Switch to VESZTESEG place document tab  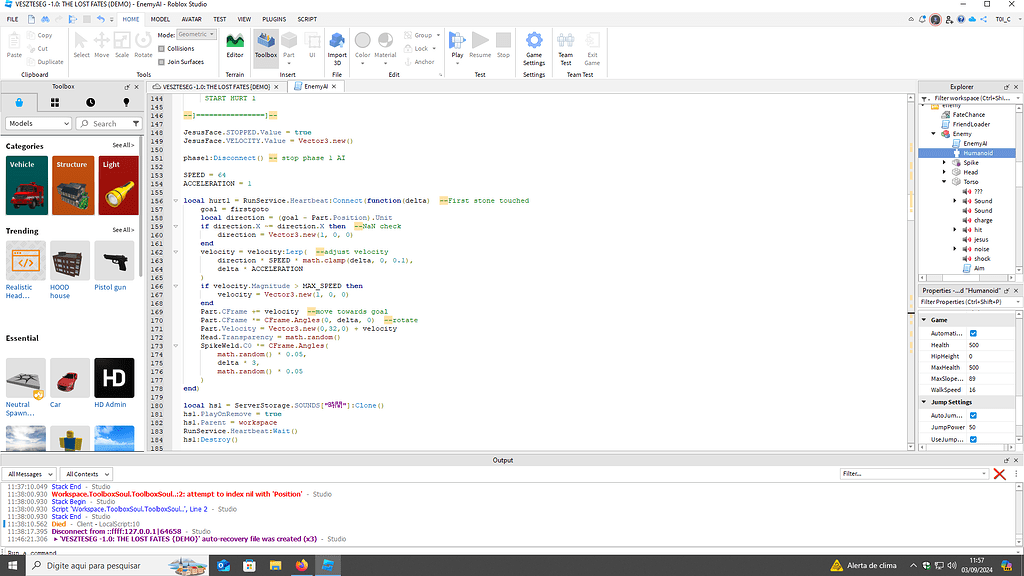[x=216, y=87]
